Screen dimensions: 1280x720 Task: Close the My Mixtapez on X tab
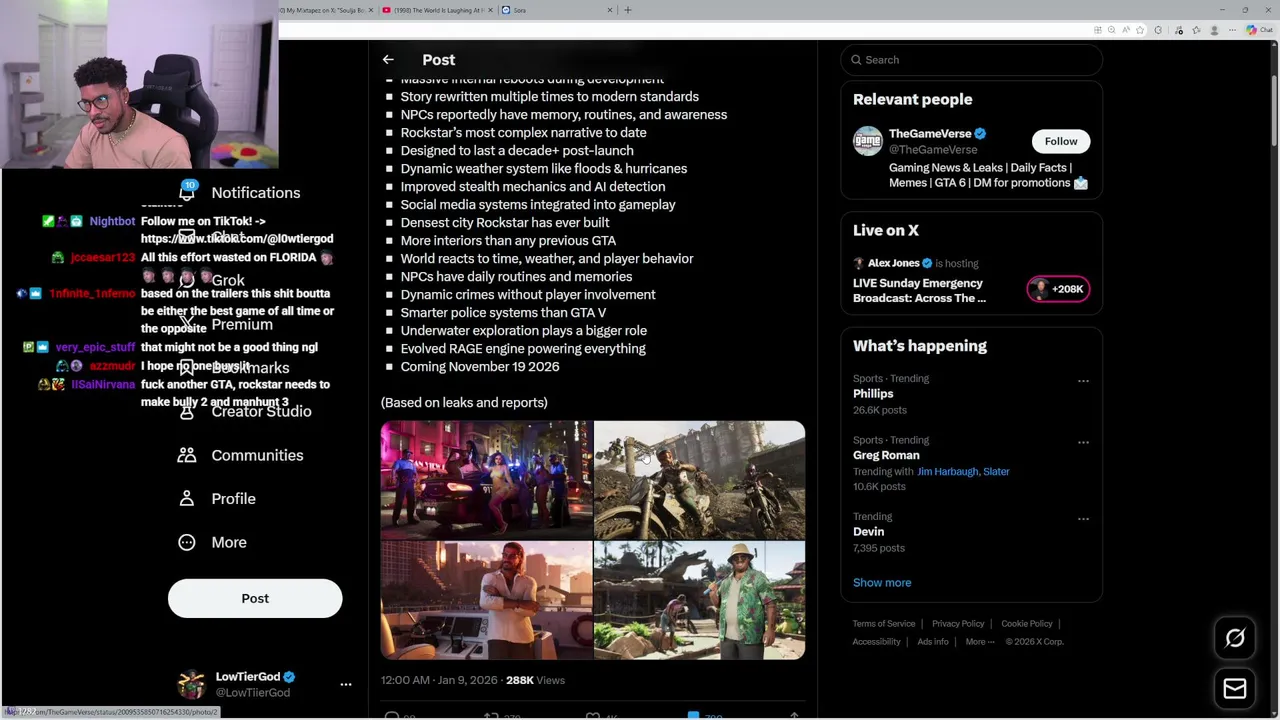click(x=371, y=10)
